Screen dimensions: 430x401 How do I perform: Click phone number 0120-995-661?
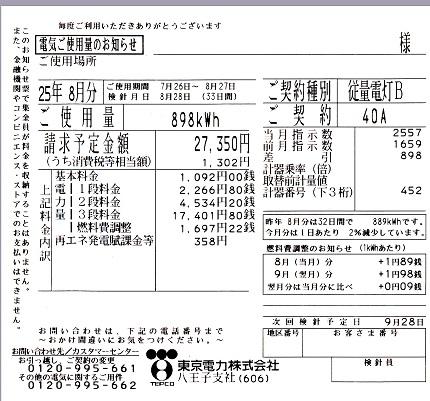click(82, 369)
